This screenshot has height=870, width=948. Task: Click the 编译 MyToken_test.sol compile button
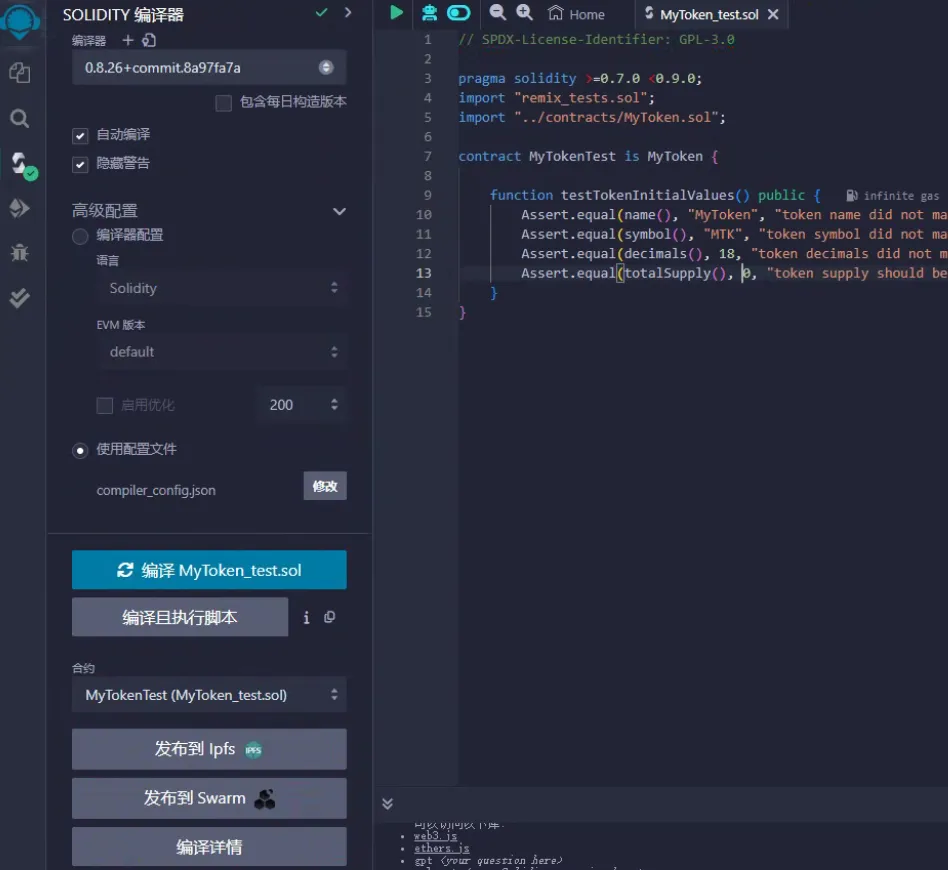209,570
